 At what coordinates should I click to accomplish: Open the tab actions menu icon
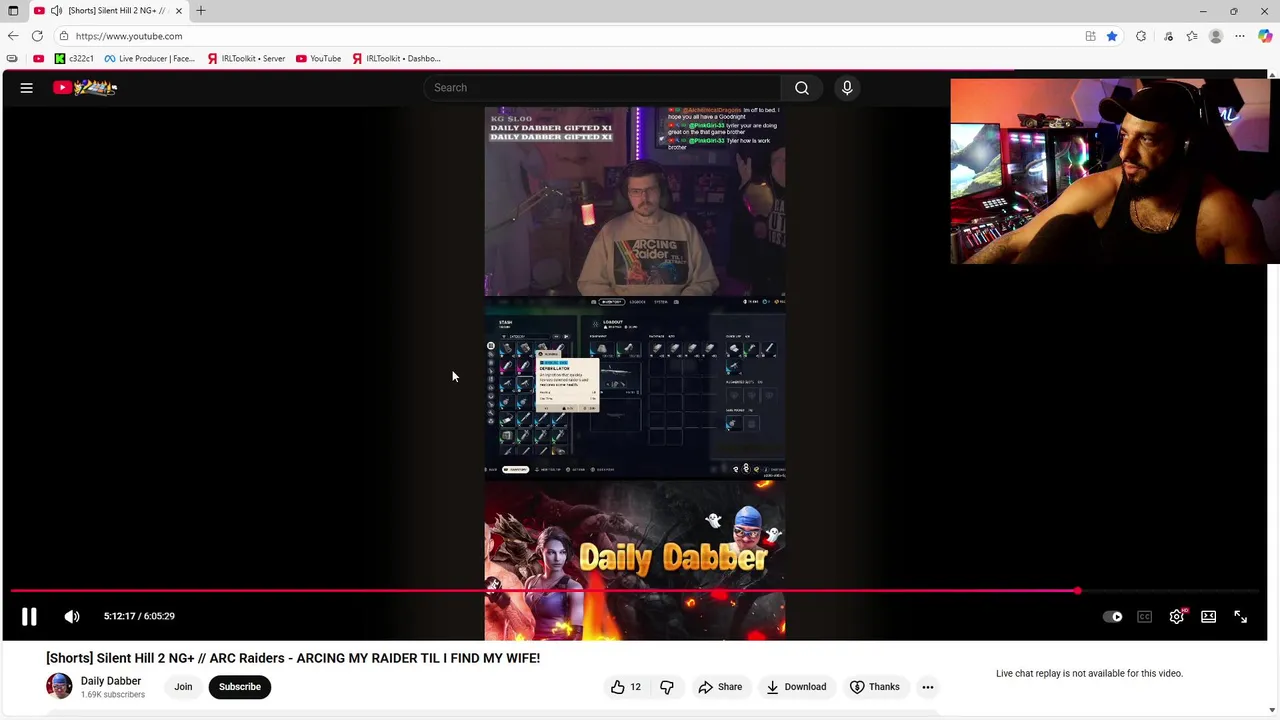tap(13, 11)
